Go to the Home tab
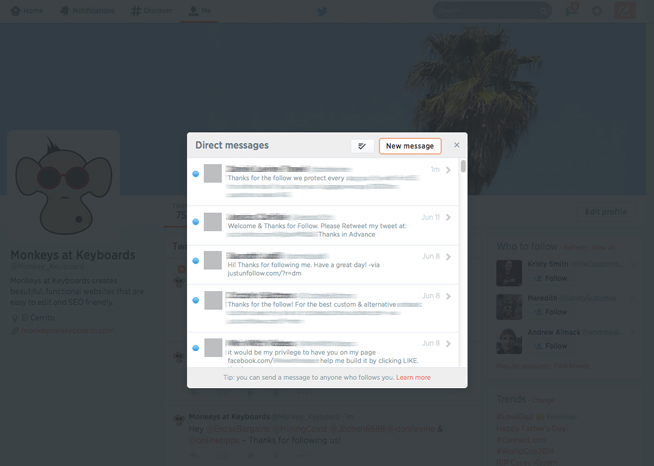 [27, 10]
